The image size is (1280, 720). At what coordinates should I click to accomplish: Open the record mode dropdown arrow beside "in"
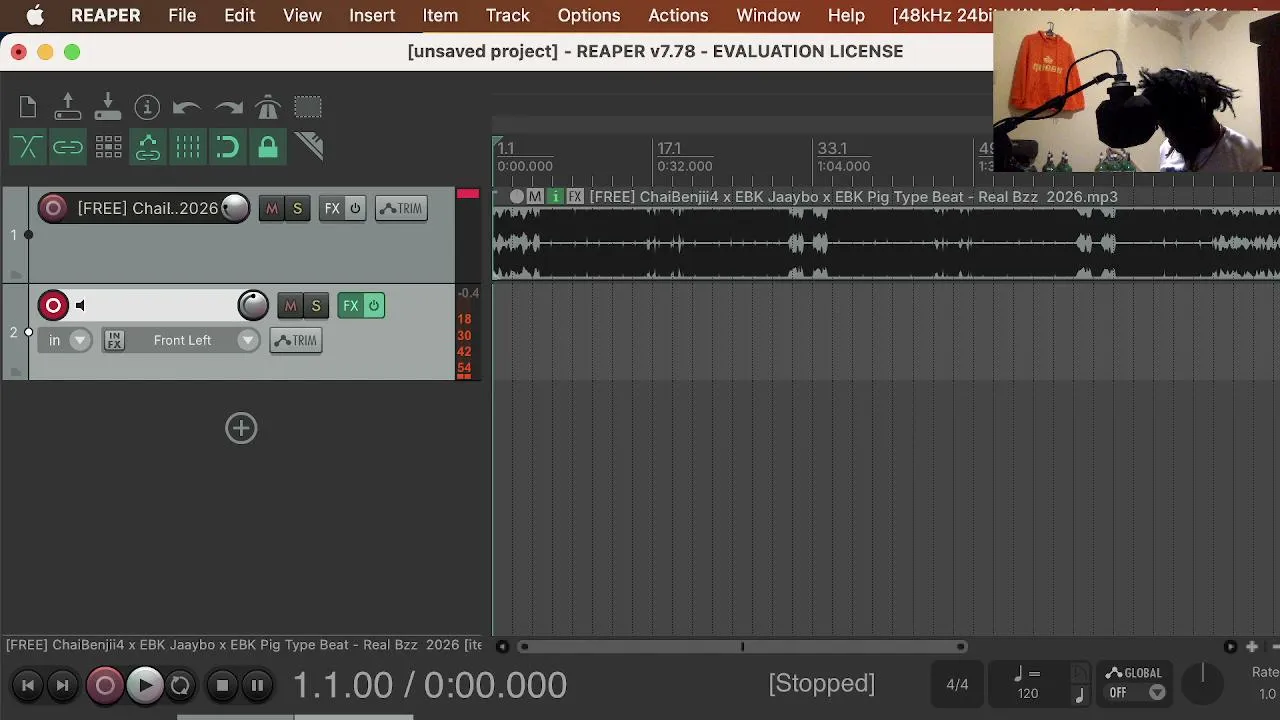pos(79,341)
